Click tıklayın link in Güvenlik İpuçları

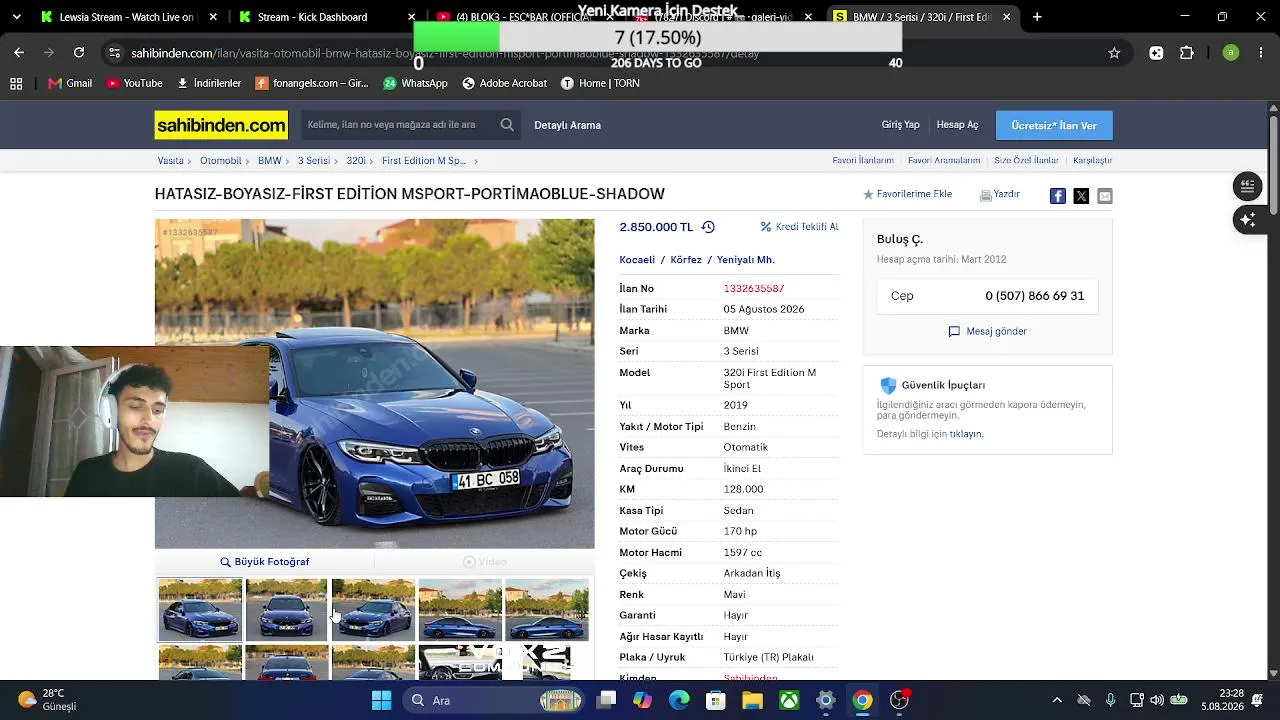tap(966, 434)
